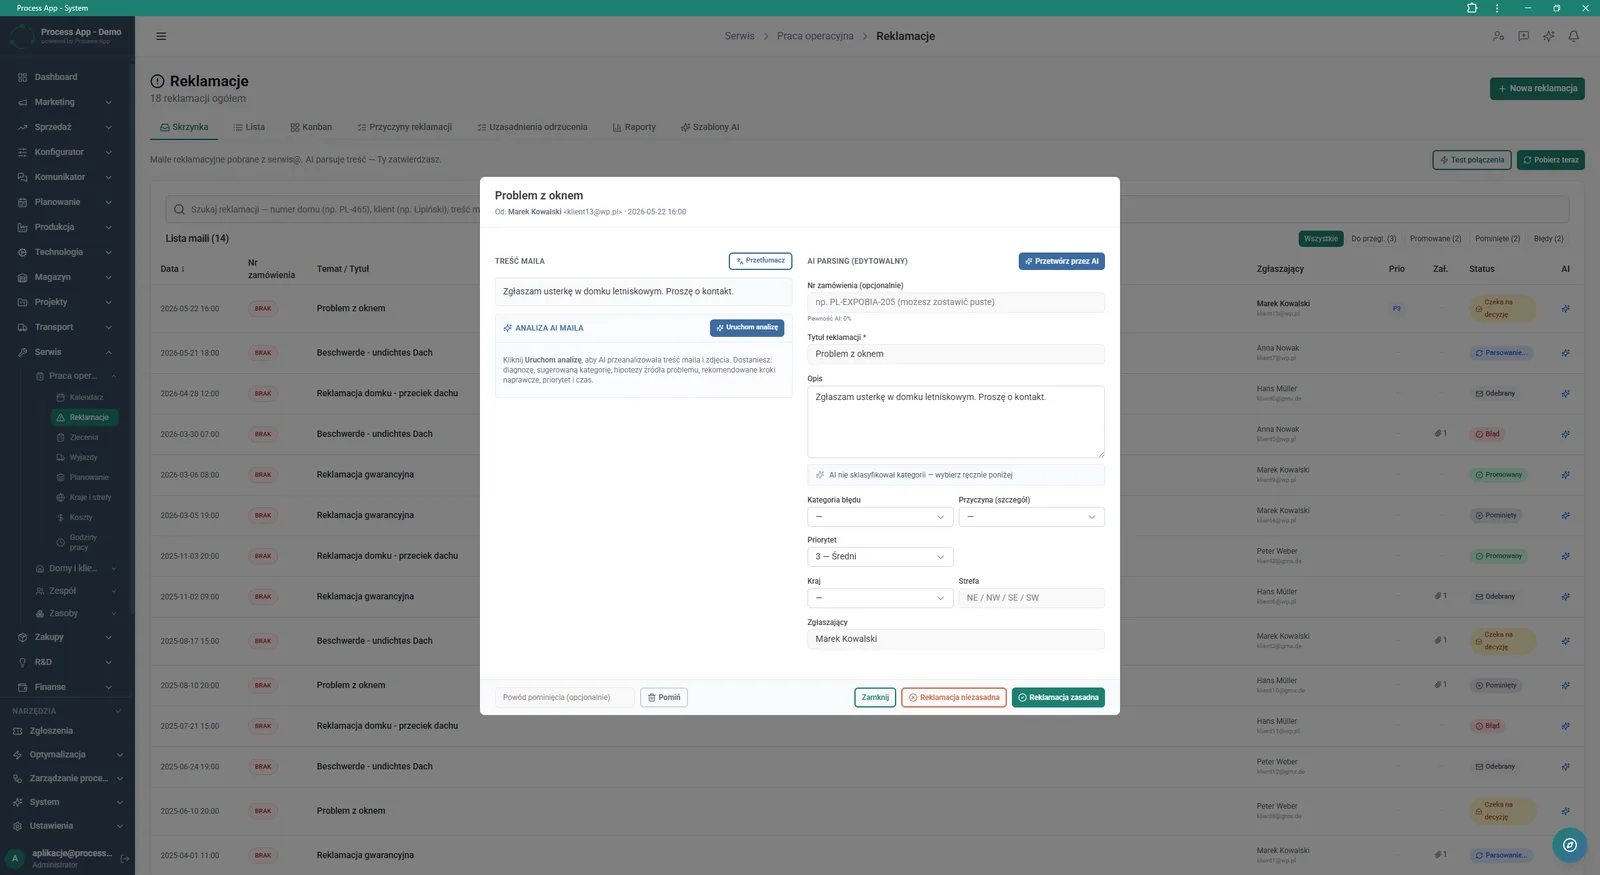Click the Tytuł reklamacji input field

[956, 354]
